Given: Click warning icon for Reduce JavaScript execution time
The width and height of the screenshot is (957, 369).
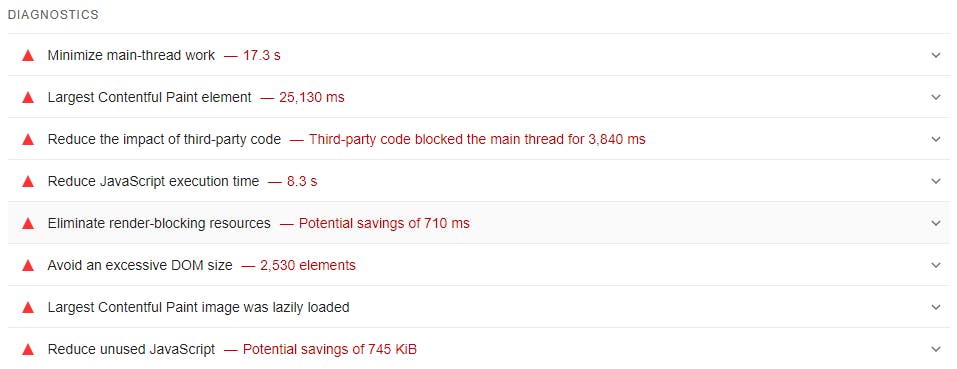Looking at the screenshot, I should pos(27,182).
